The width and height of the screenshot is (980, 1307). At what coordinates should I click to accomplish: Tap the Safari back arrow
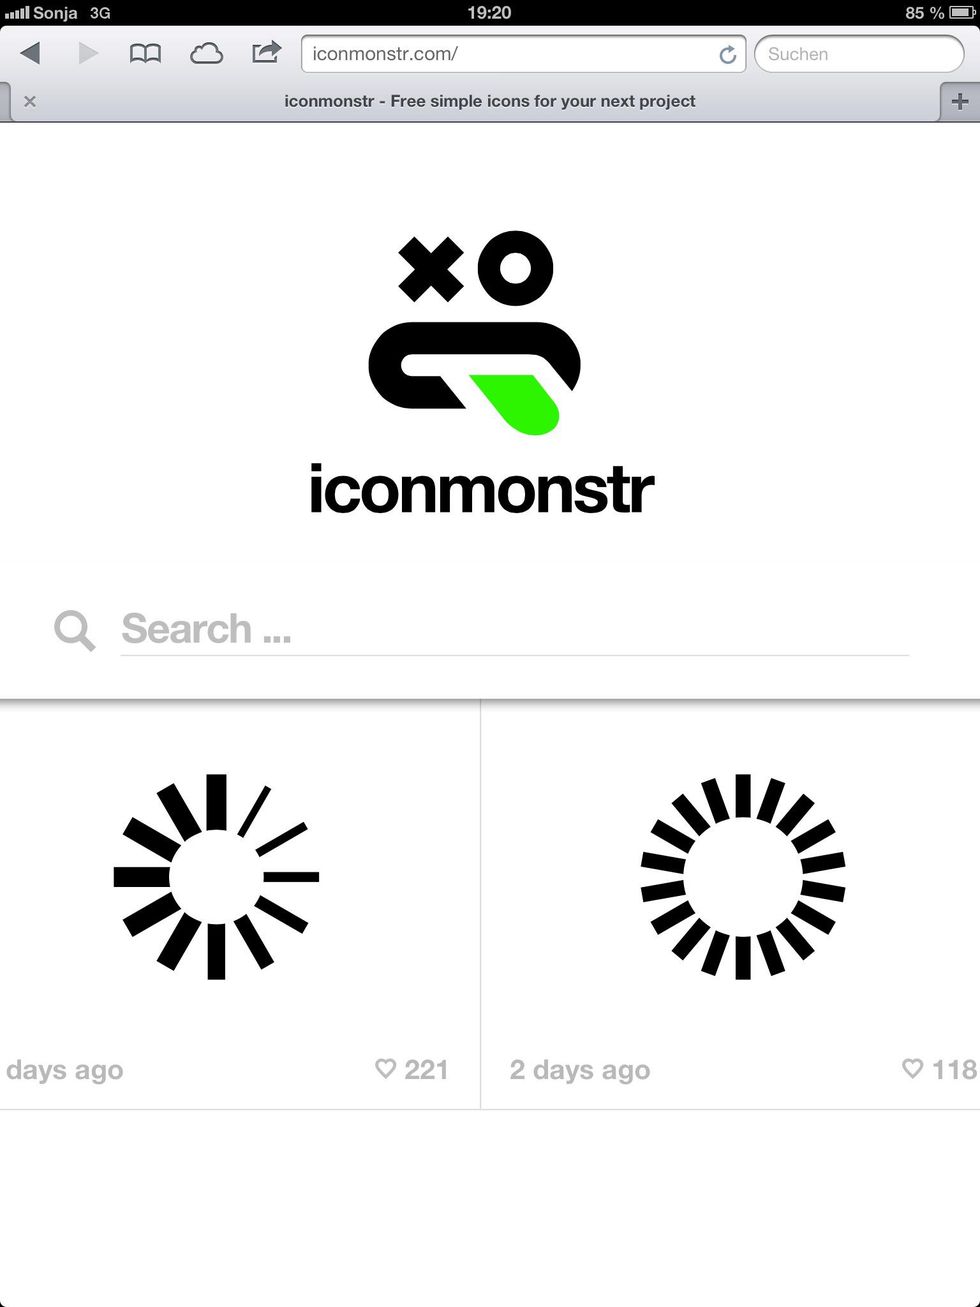click(x=31, y=53)
